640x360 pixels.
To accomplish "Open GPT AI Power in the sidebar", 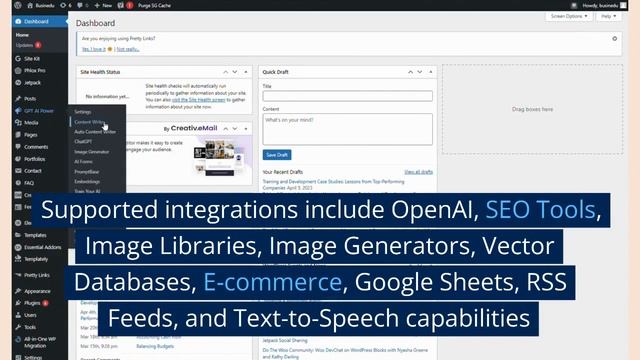I will pos(40,111).
